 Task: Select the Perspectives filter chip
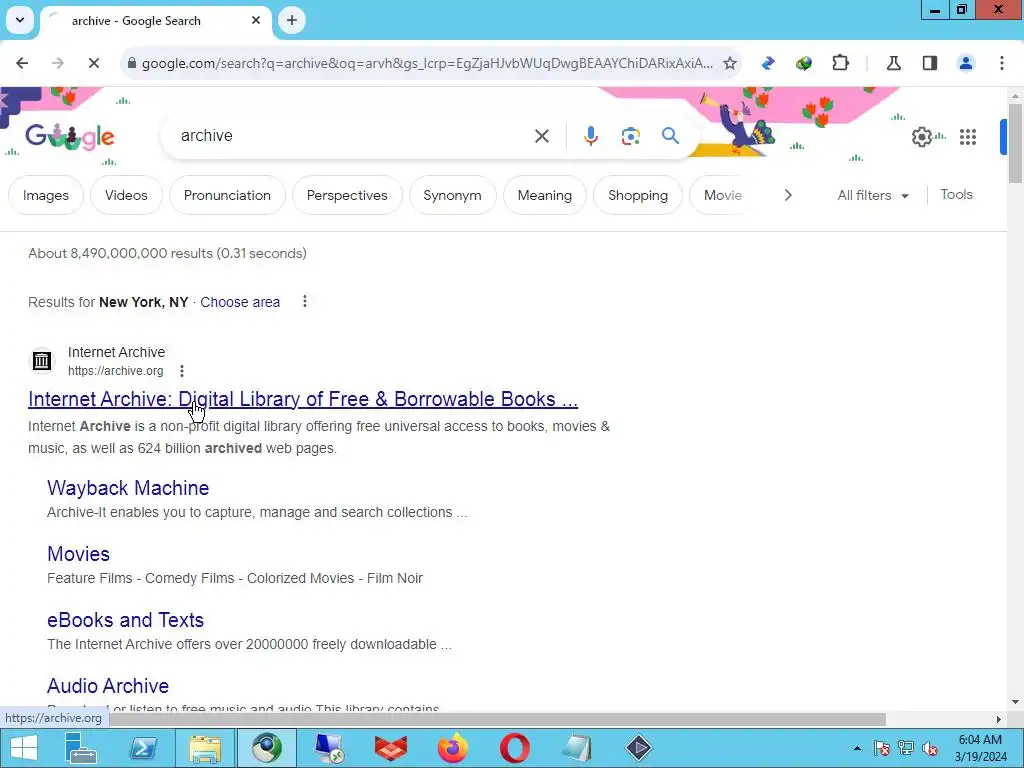pyautogui.click(x=347, y=195)
